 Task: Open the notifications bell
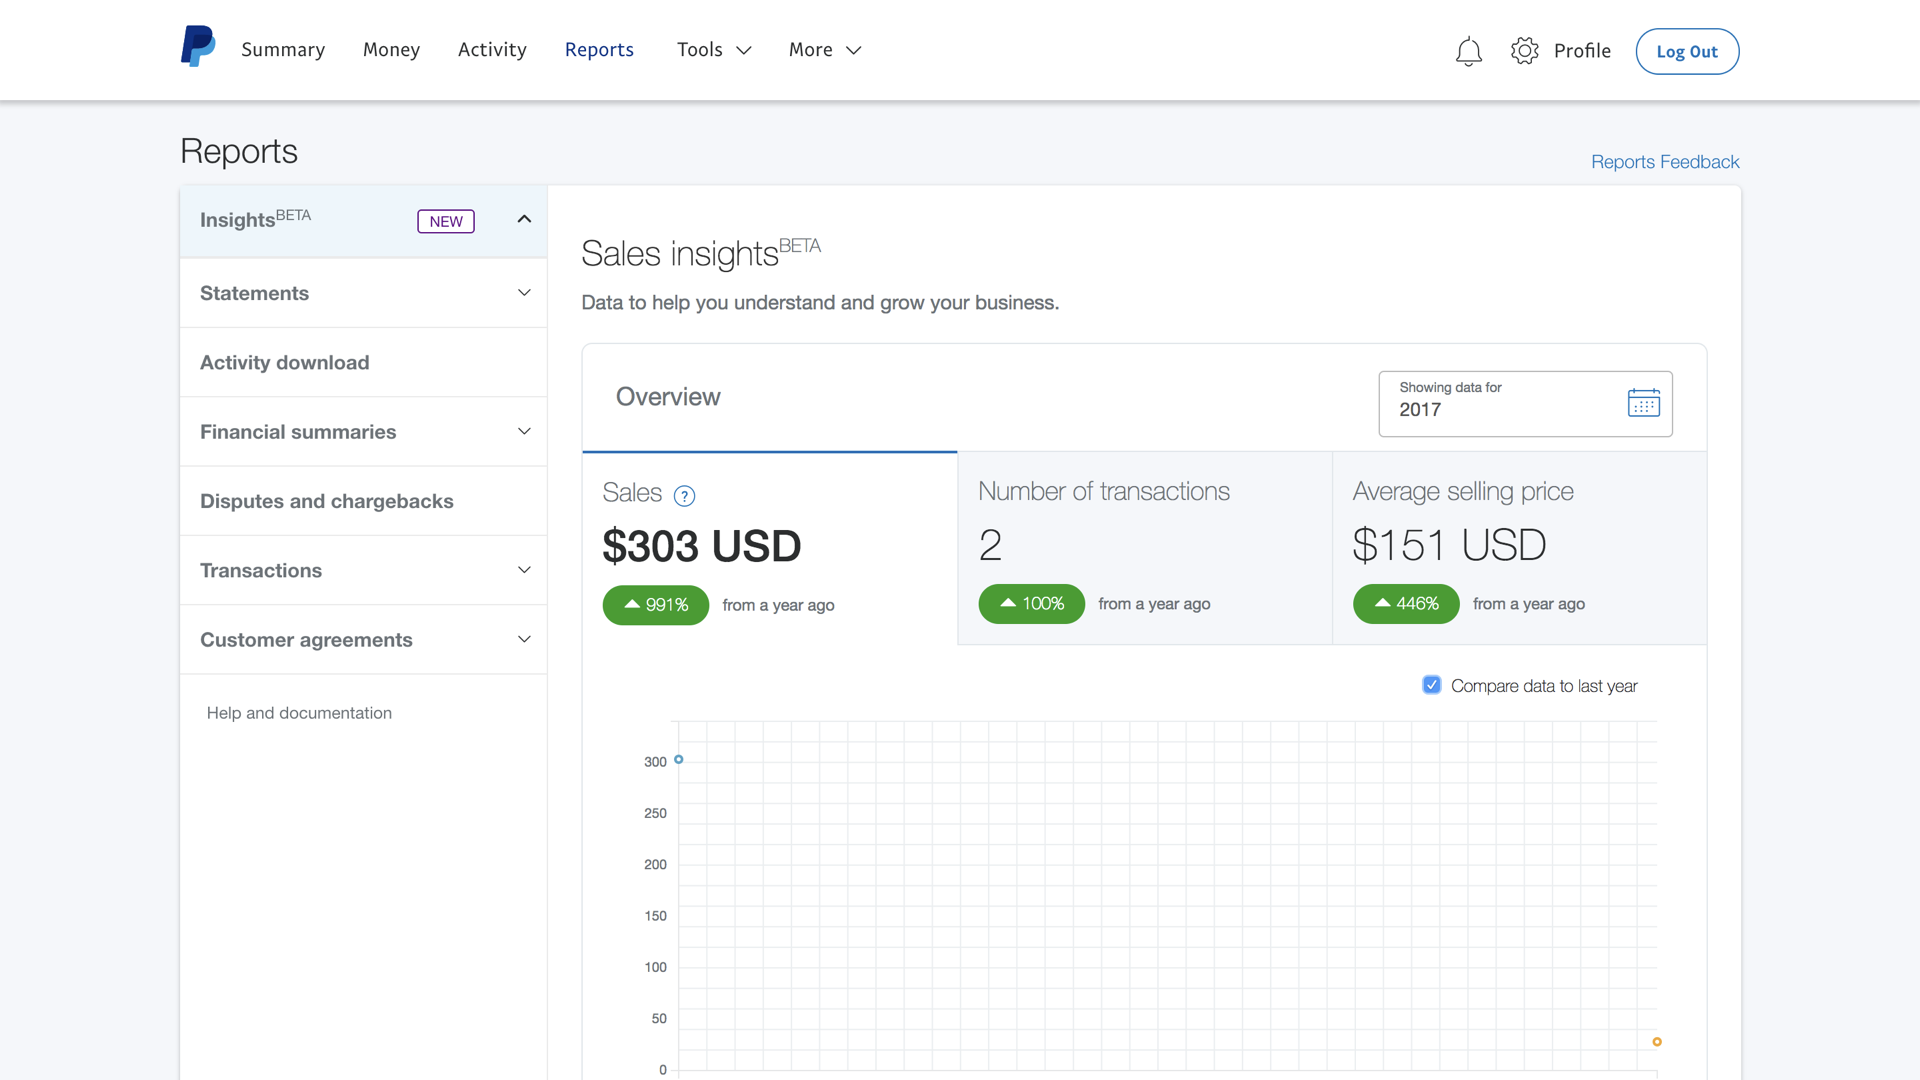point(1468,51)
